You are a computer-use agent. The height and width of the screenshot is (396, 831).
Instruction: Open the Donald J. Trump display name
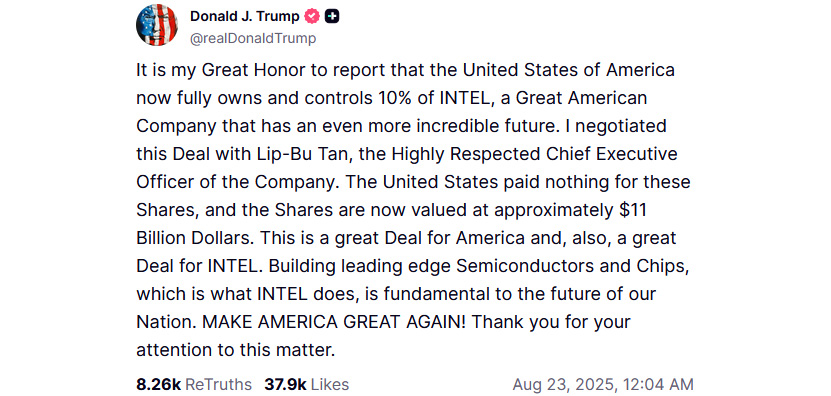[x=244, y=16]
